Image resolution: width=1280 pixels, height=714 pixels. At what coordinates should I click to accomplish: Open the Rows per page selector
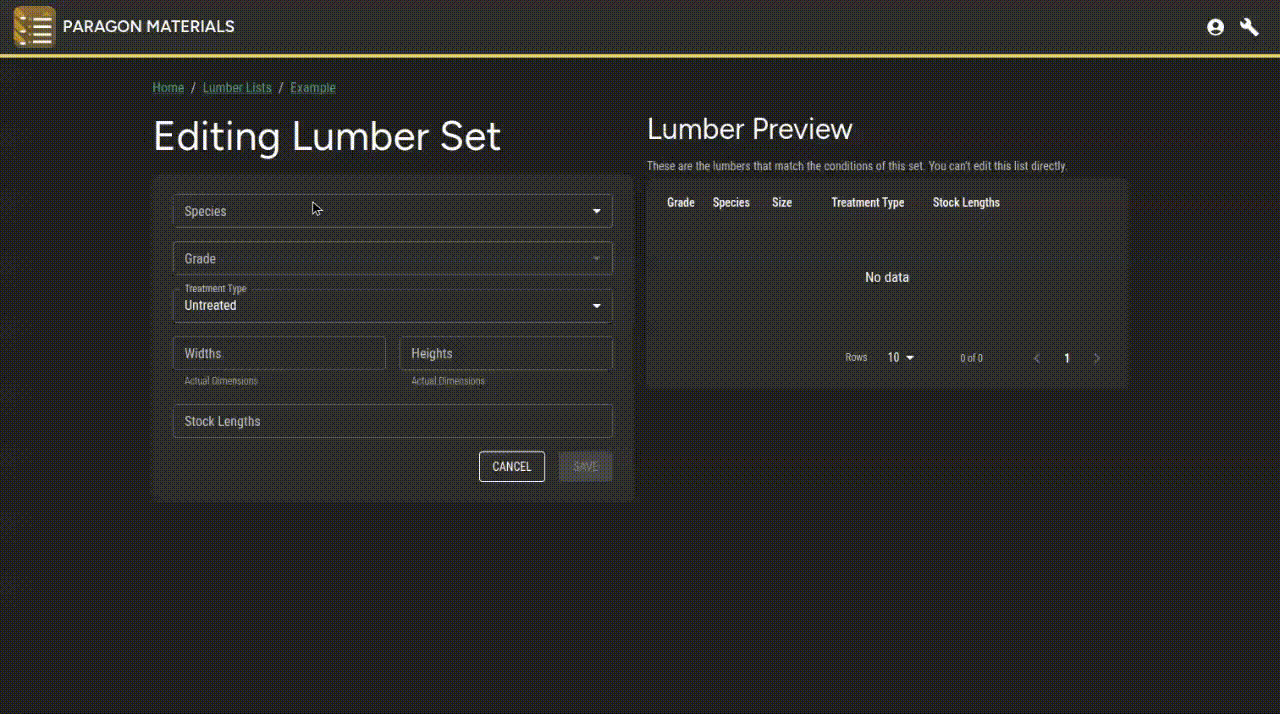900,358
